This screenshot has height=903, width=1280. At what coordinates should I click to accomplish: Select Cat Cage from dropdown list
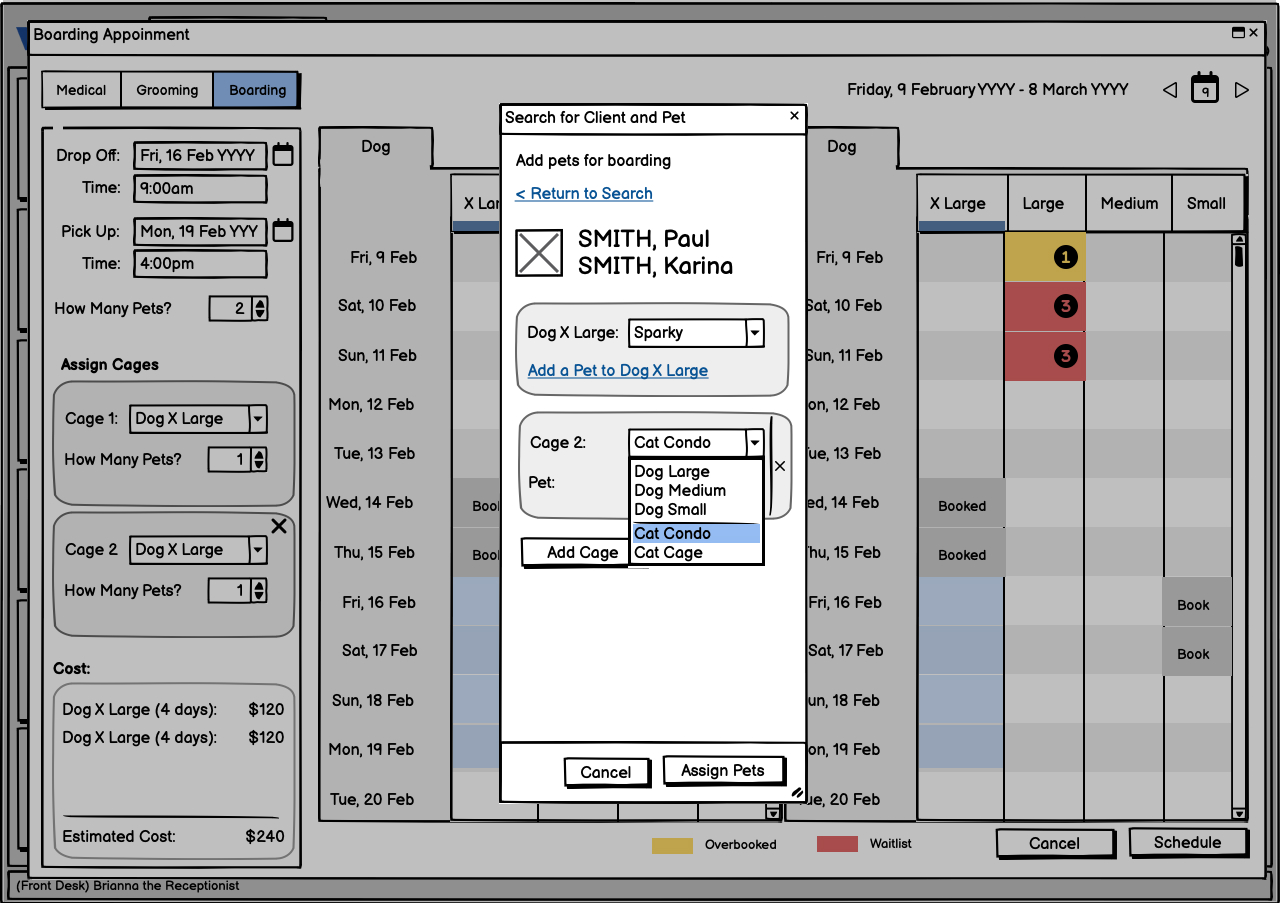[x=668, y=553]
